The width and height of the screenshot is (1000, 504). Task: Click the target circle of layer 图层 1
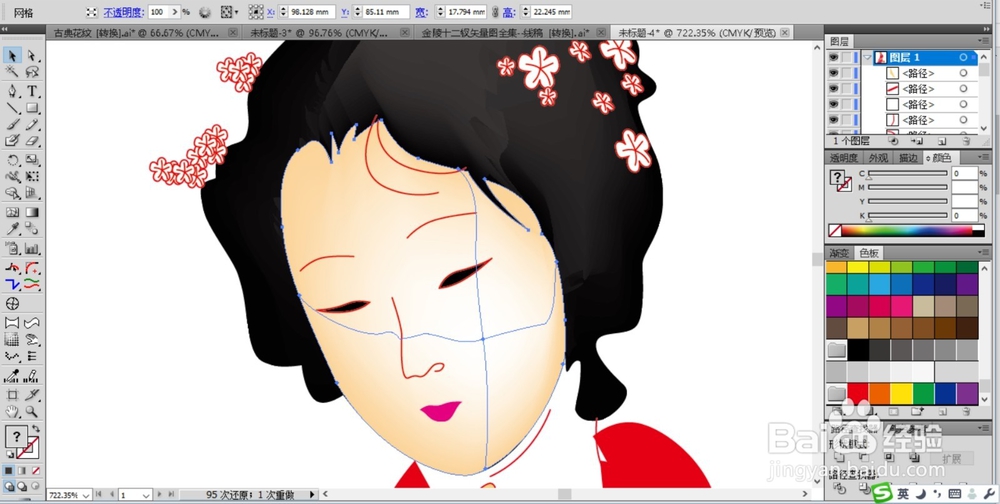(964, 57)
